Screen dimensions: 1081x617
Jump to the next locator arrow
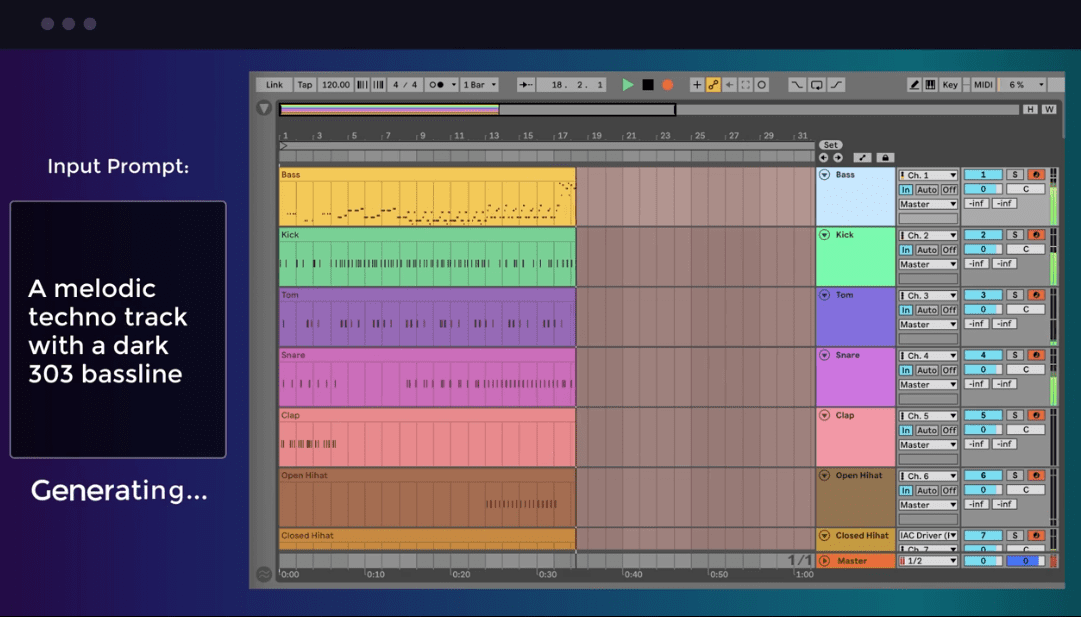pyautogui.click(x=838, y=158)
